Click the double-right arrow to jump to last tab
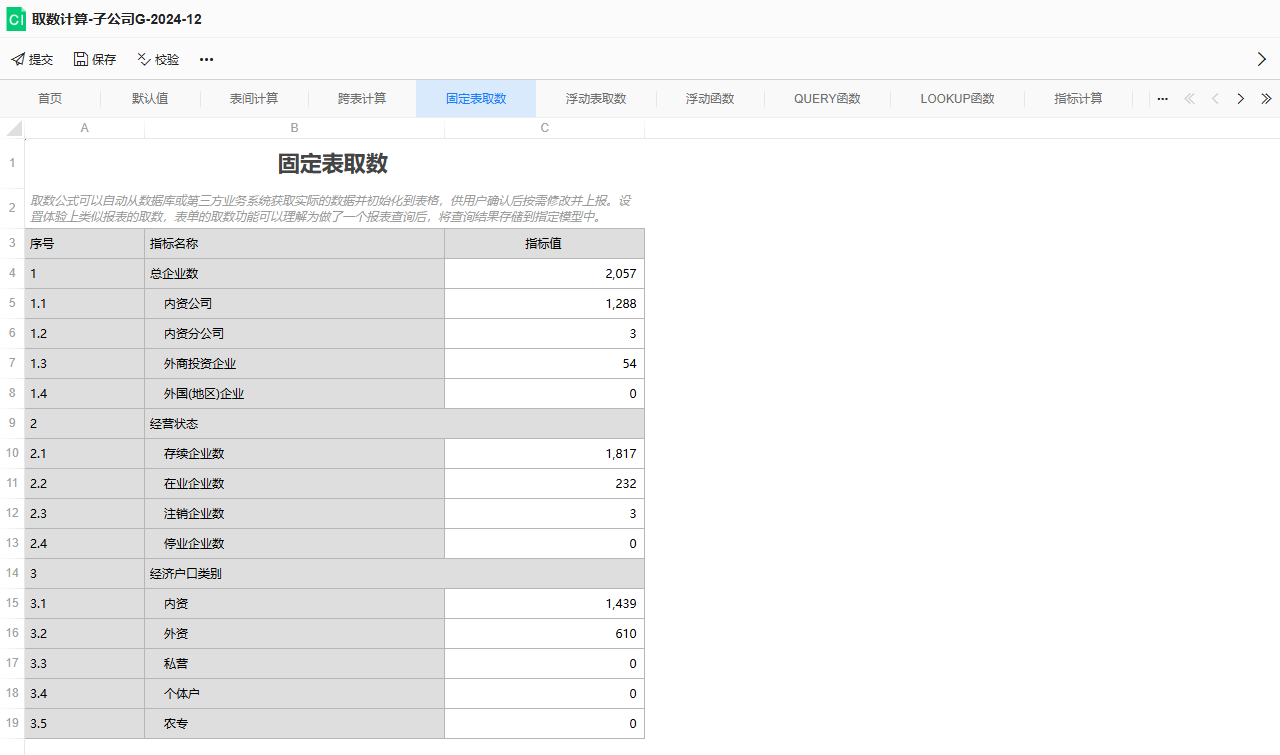Screen dimensions: 1280x755 1266,98
